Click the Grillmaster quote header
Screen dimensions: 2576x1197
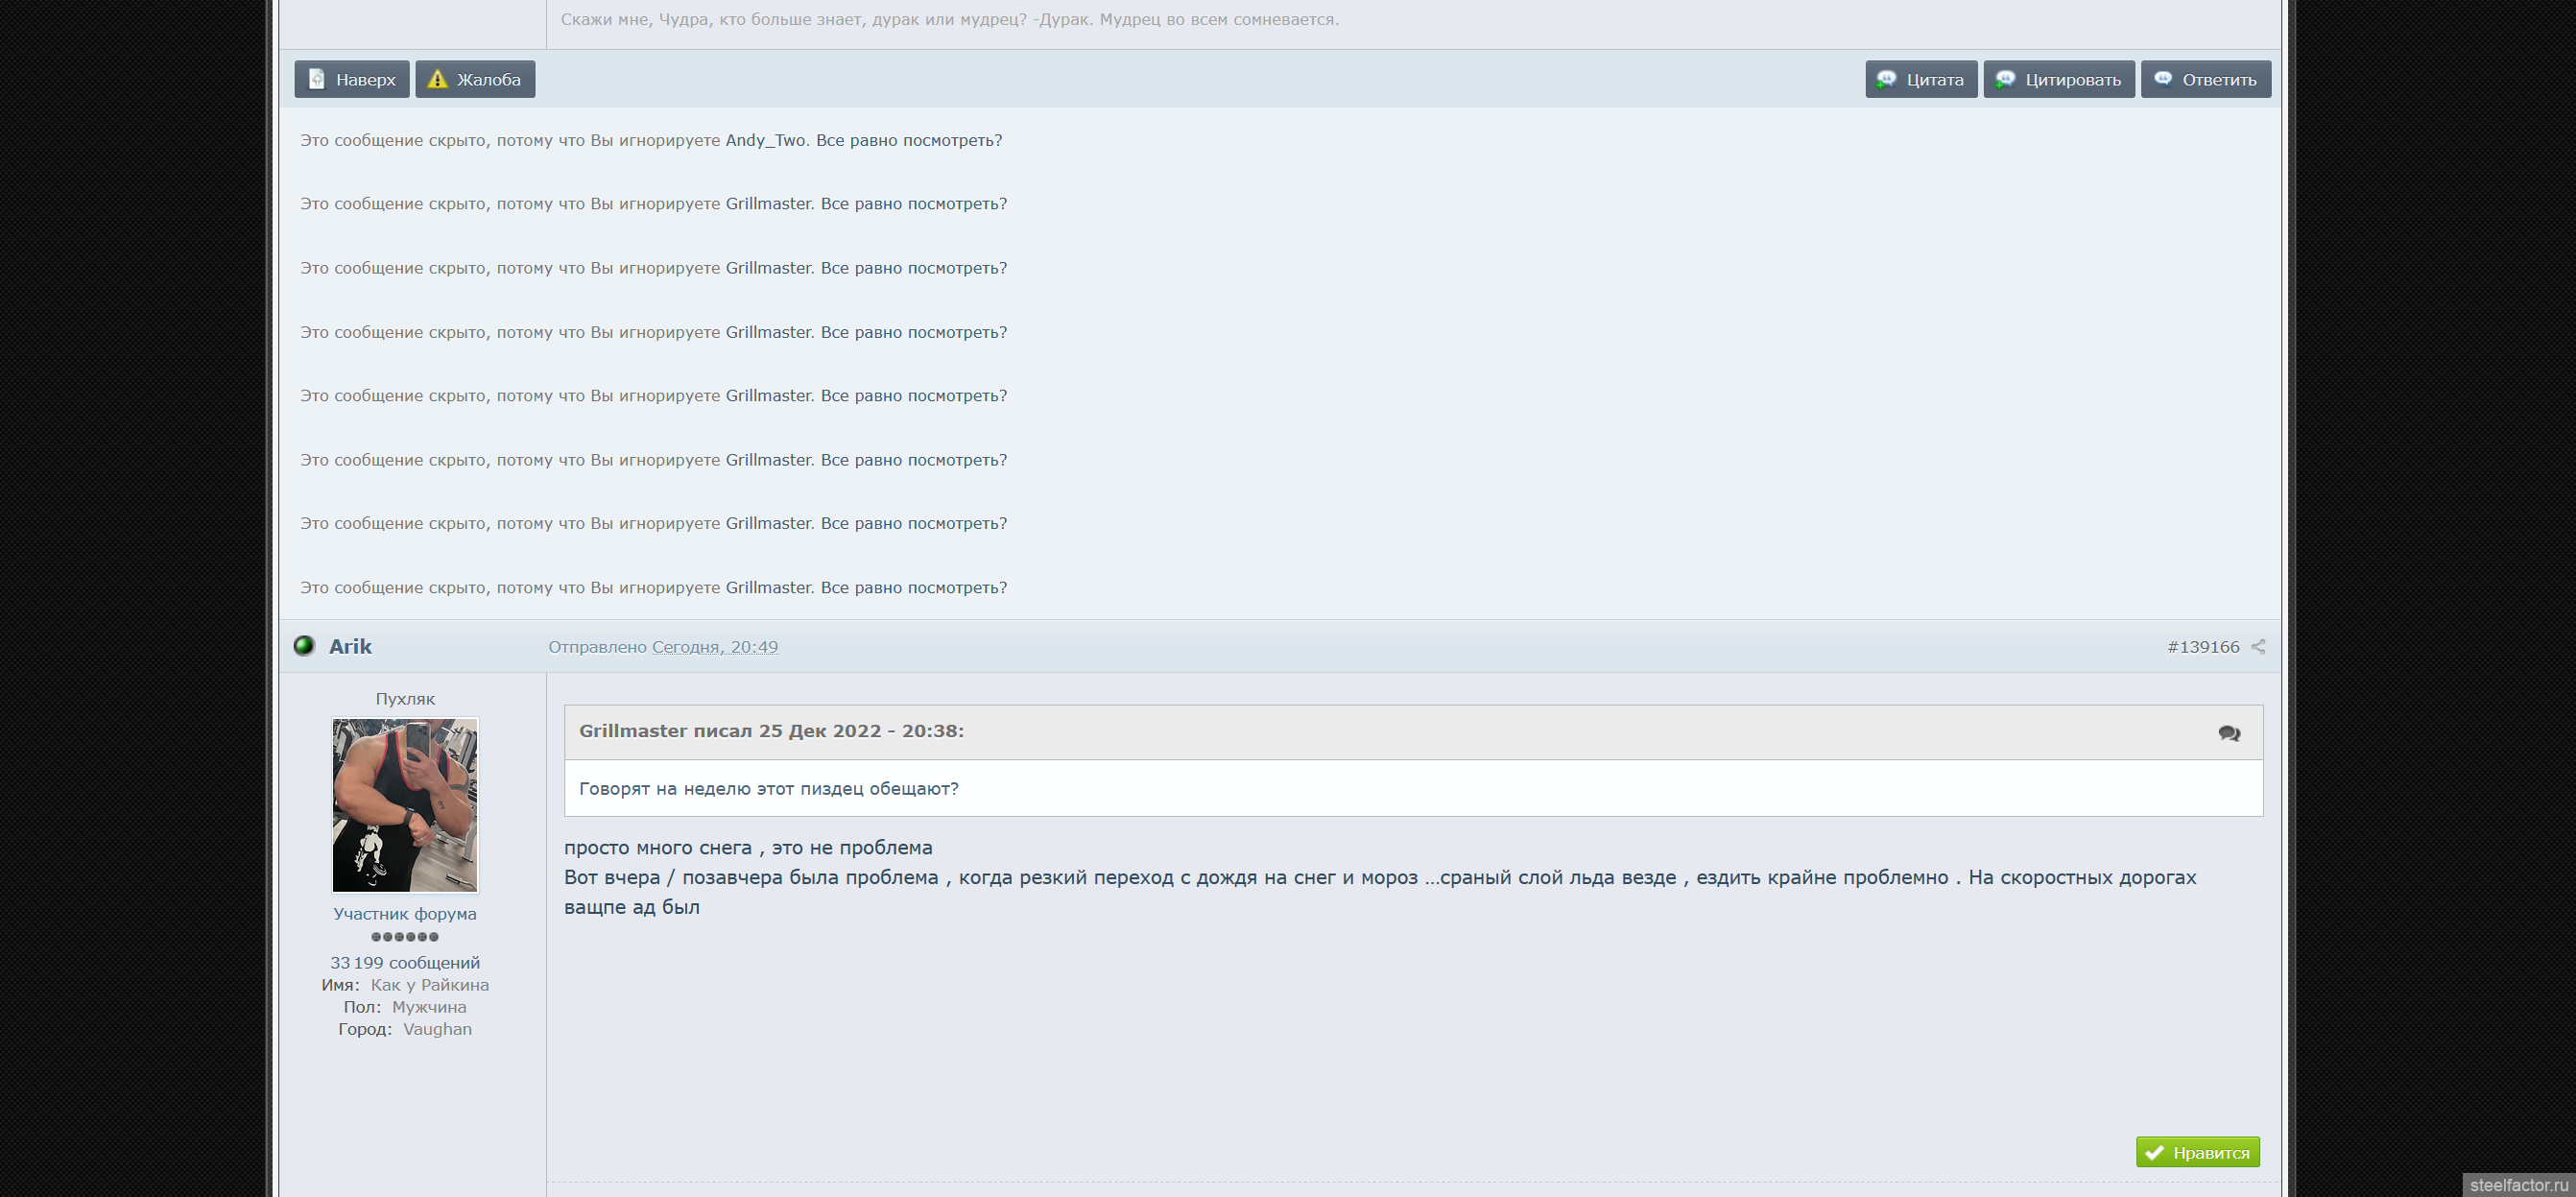pos(771,731)
